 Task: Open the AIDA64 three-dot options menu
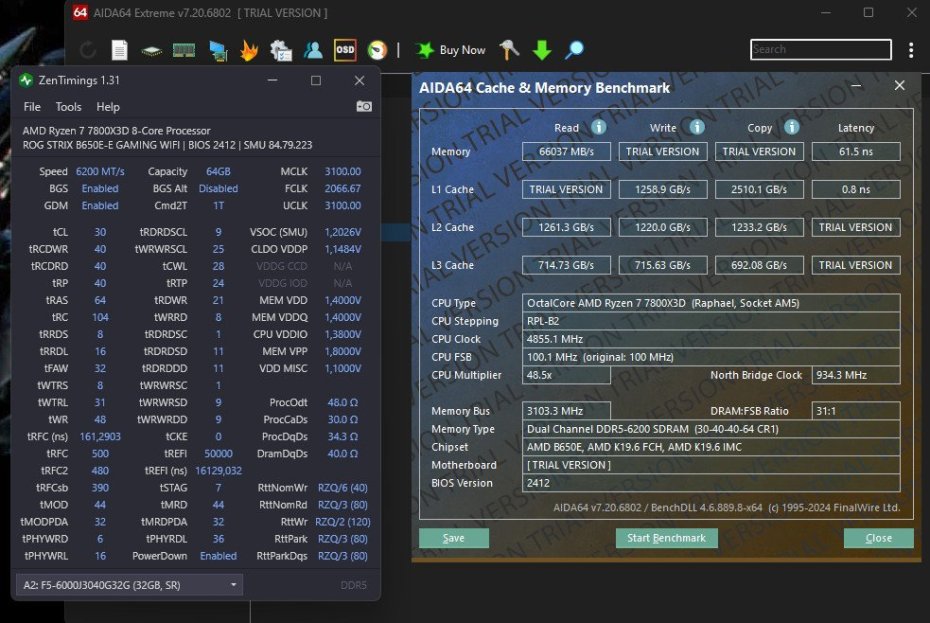tap(911, 50)
